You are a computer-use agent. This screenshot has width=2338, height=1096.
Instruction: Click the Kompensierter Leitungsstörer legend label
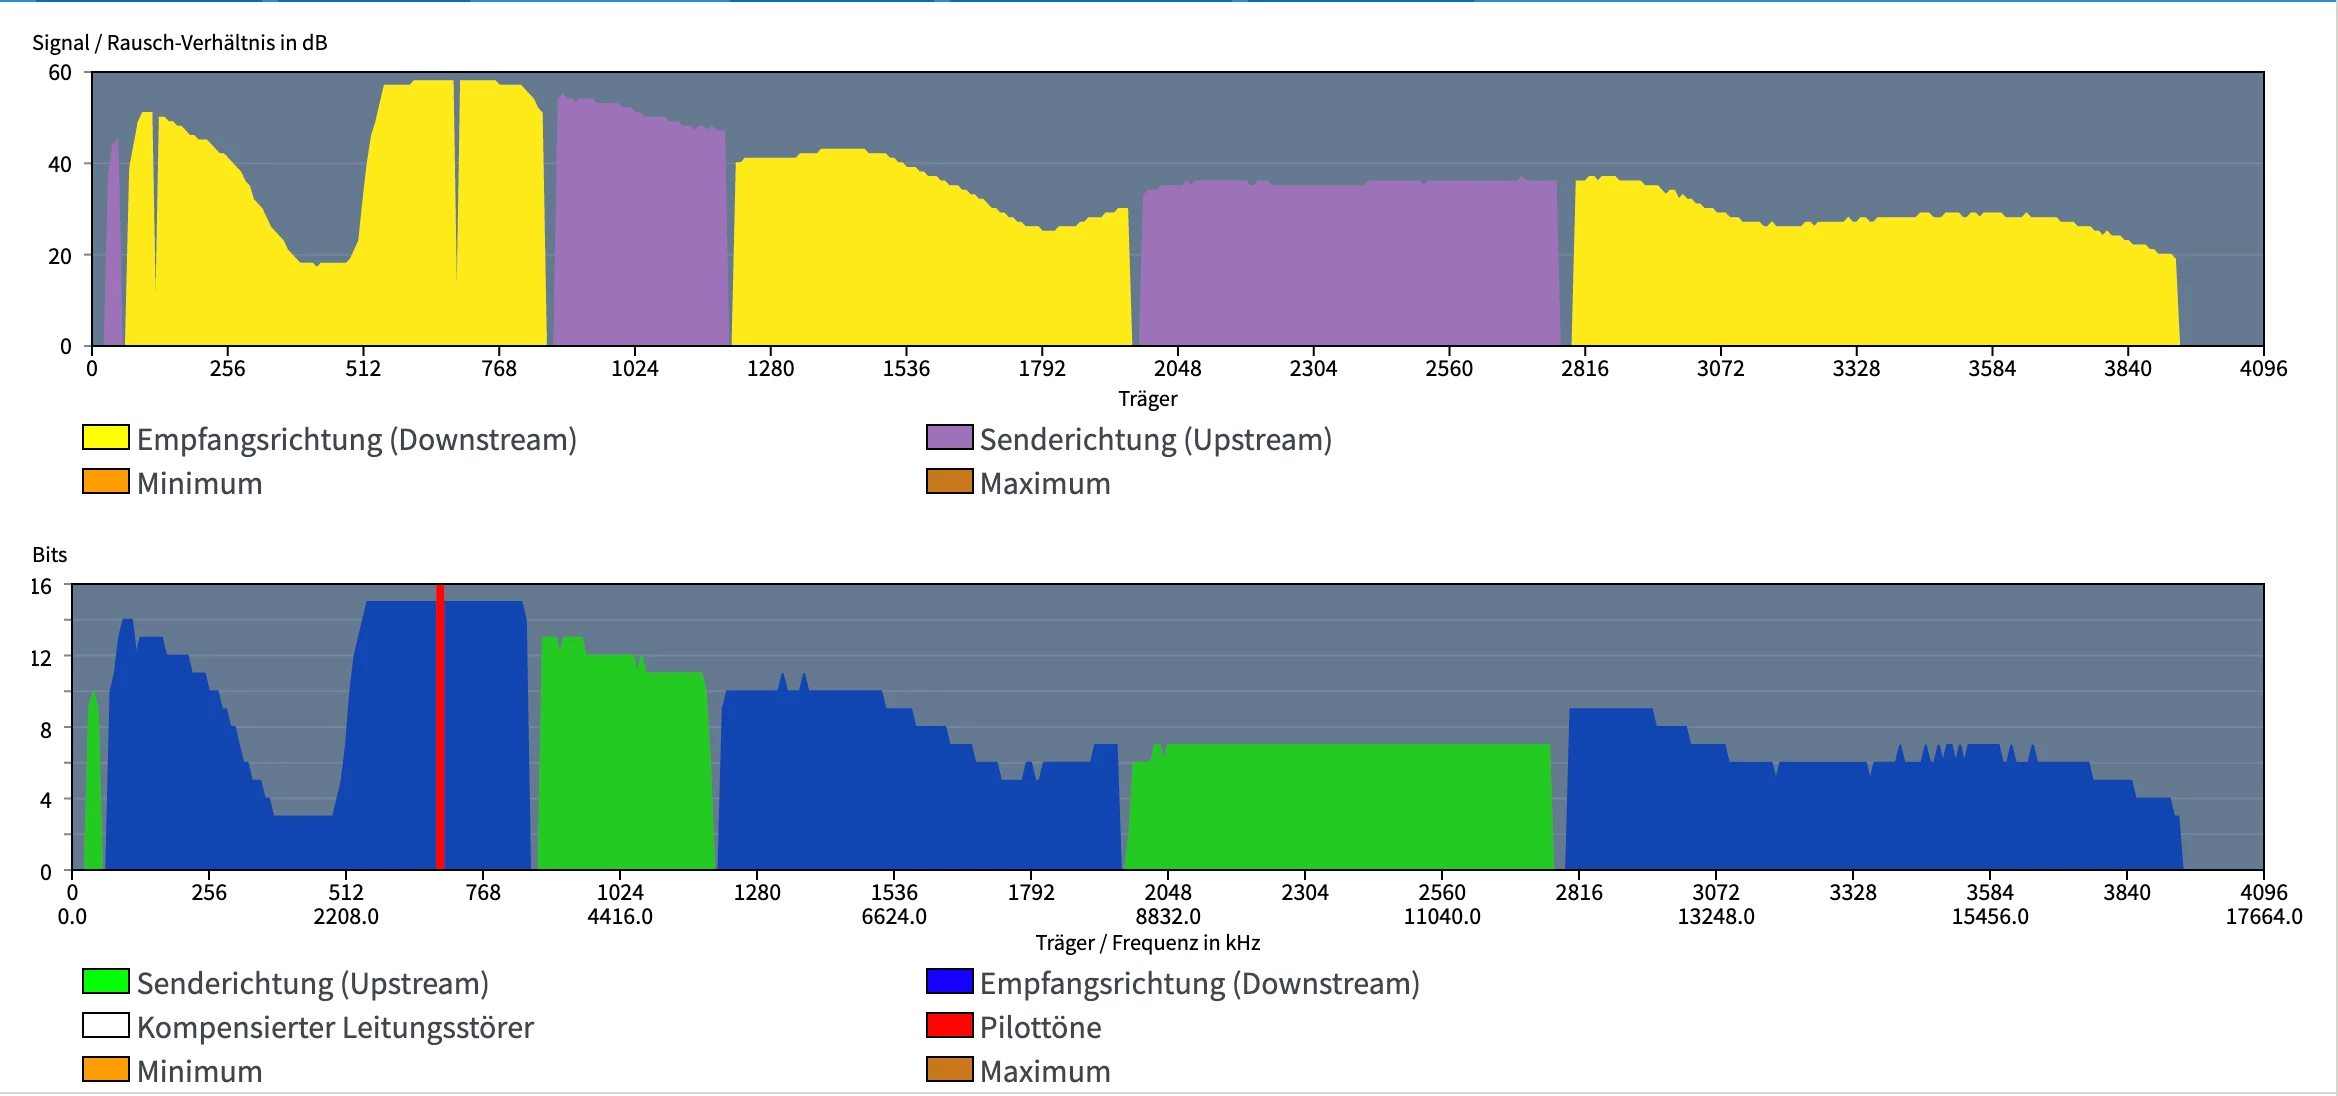(335, 1027)
